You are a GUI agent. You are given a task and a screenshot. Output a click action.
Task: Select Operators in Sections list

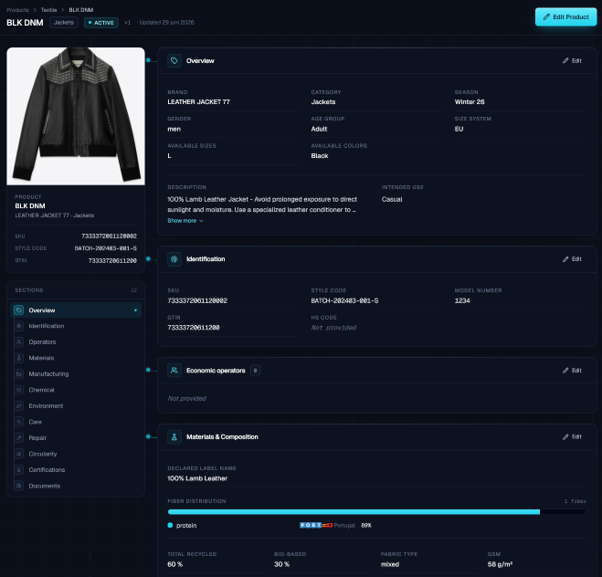76,342
